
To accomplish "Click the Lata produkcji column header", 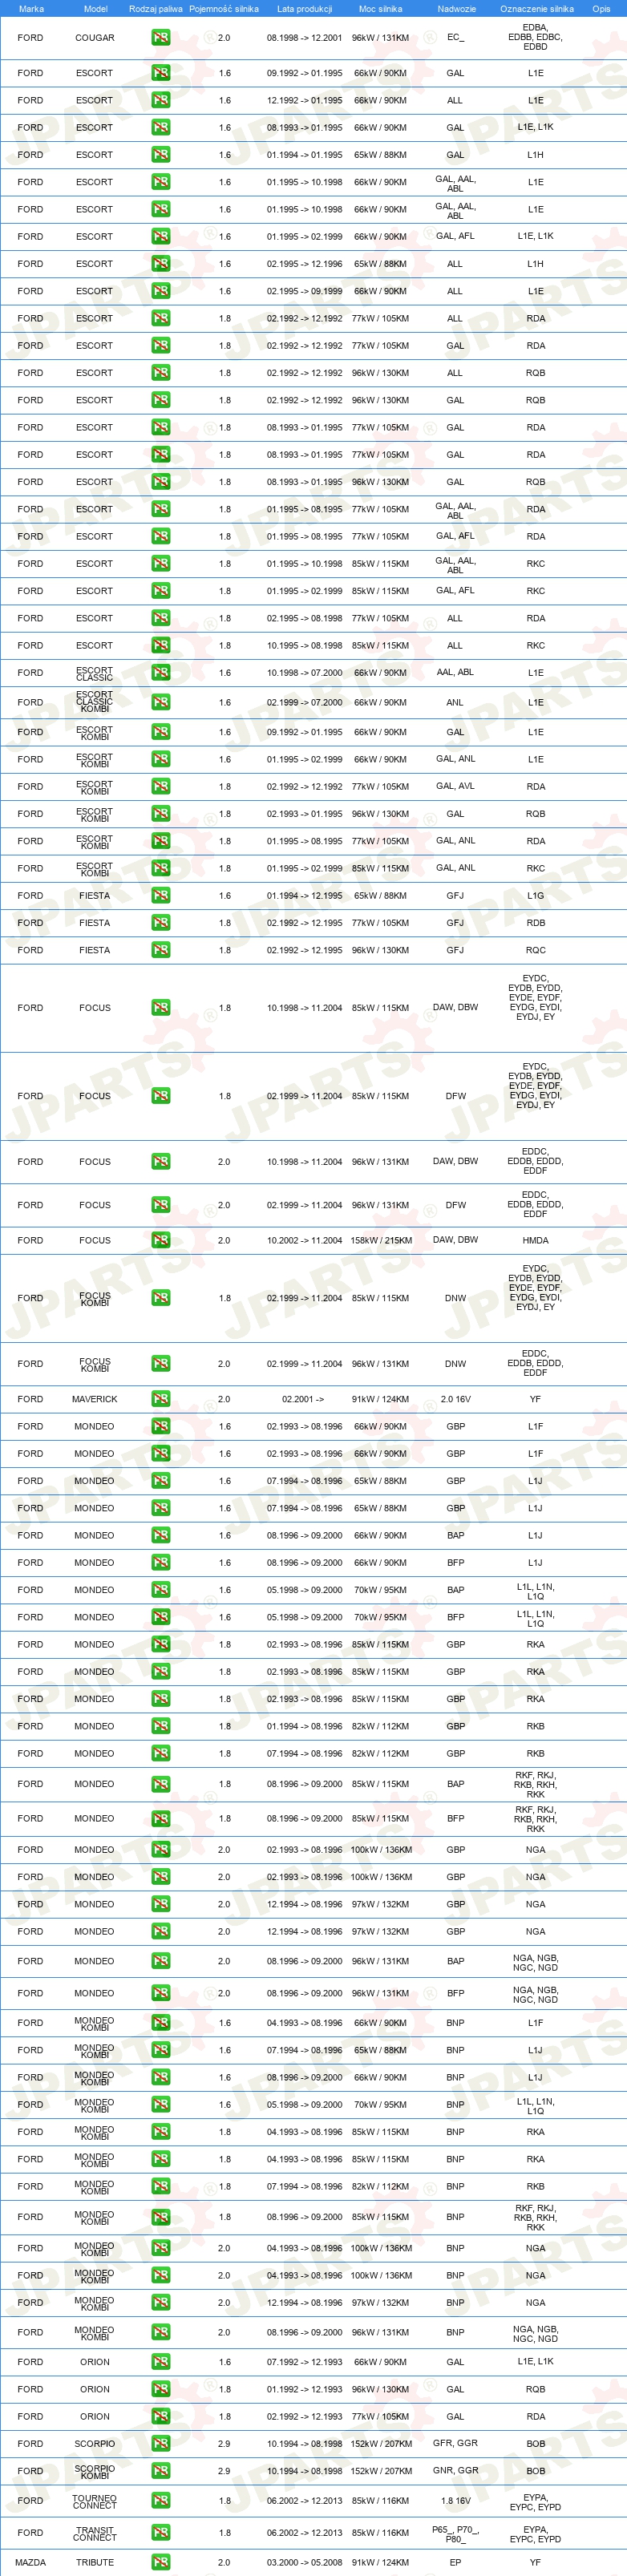I will (304, 9).
